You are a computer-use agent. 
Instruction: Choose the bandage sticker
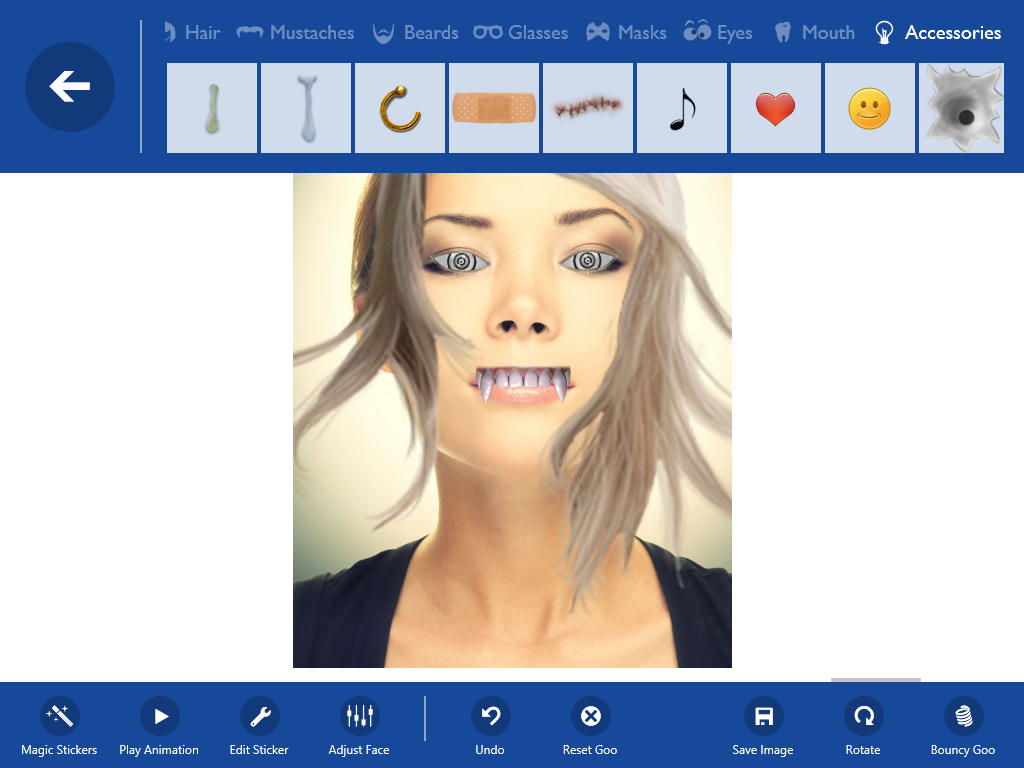493,108
